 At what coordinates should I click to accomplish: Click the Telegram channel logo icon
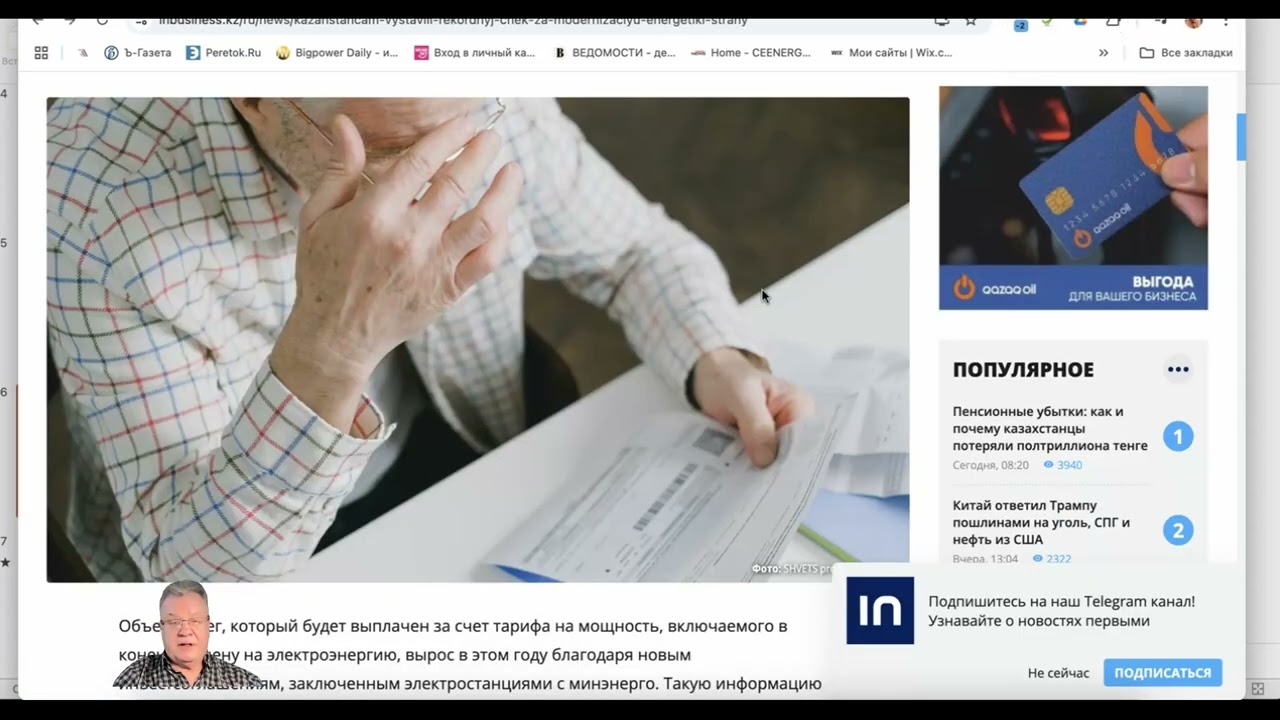coord(880,610)
